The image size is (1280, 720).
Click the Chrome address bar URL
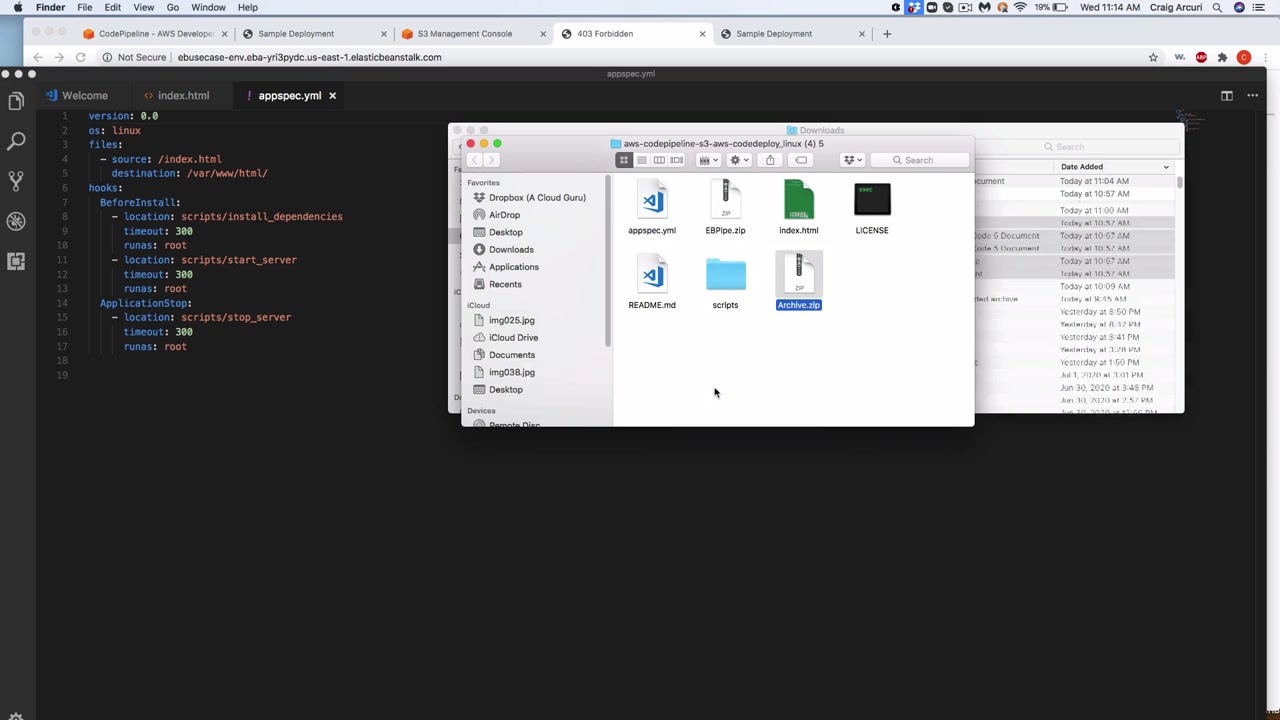309,57
